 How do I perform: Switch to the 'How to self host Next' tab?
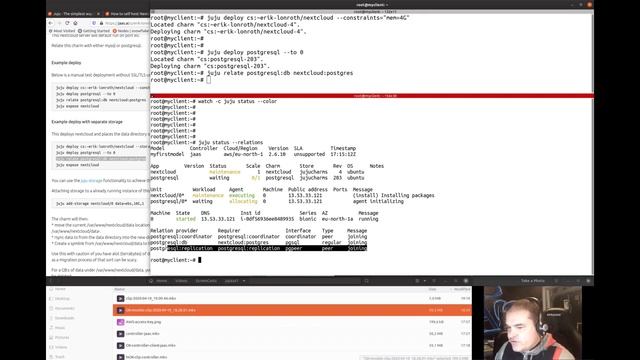coord(127,14)
